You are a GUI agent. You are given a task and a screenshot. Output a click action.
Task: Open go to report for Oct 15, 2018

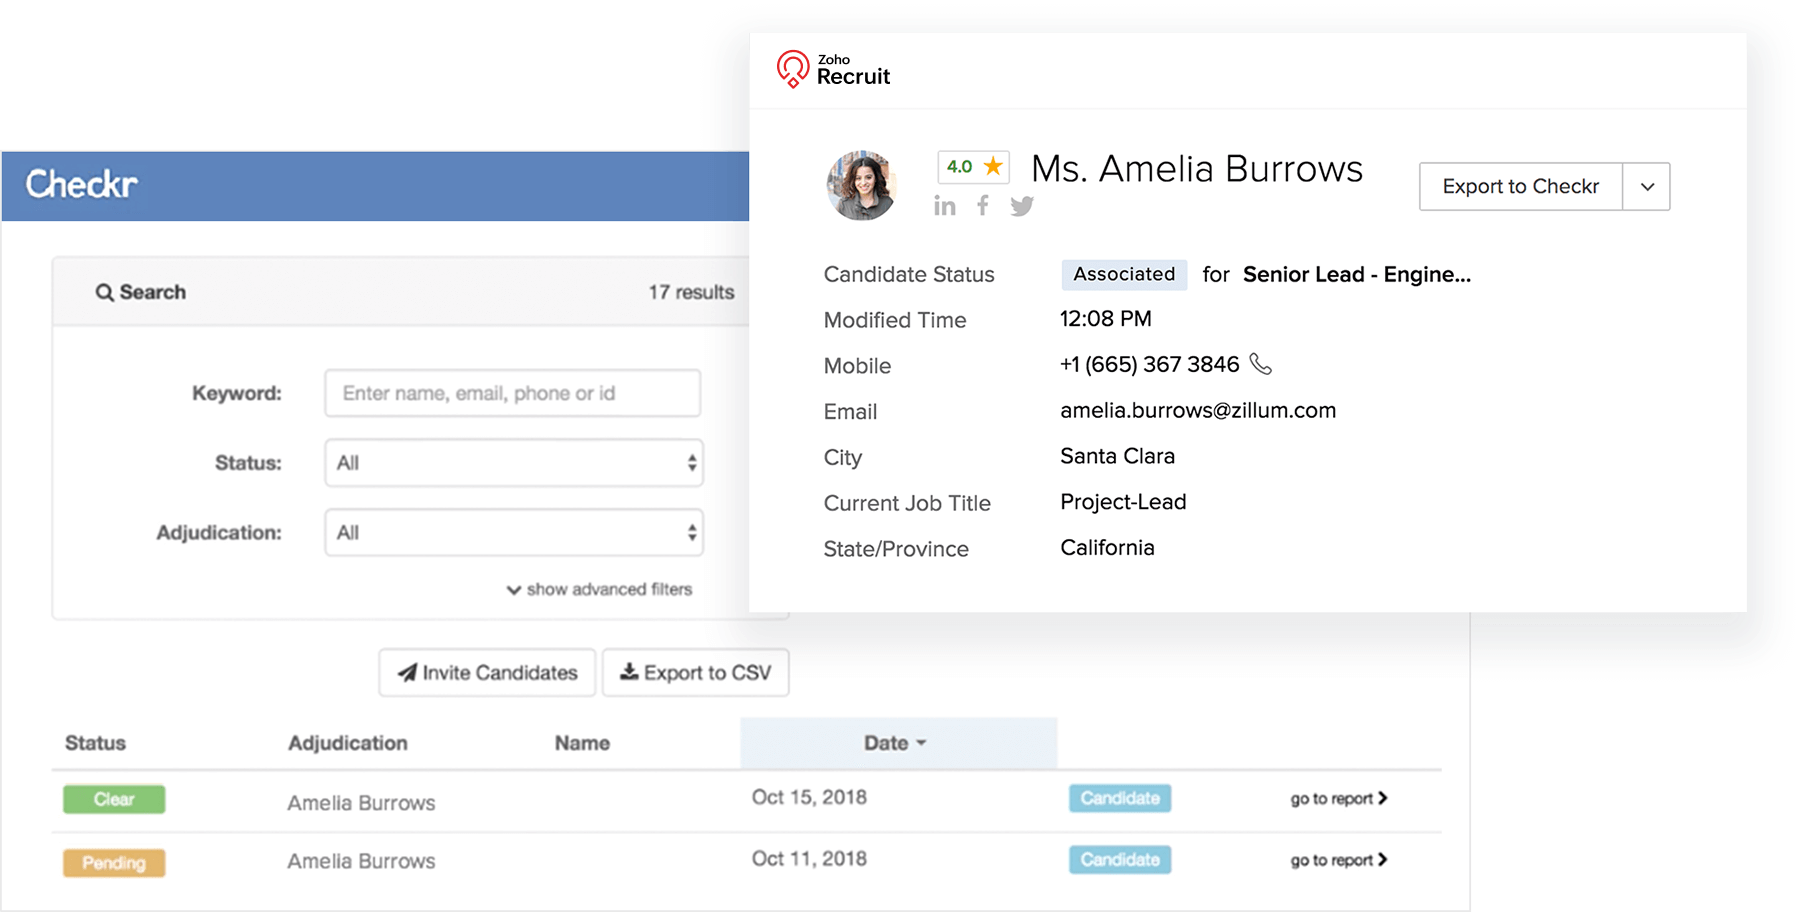[1339, 798]
